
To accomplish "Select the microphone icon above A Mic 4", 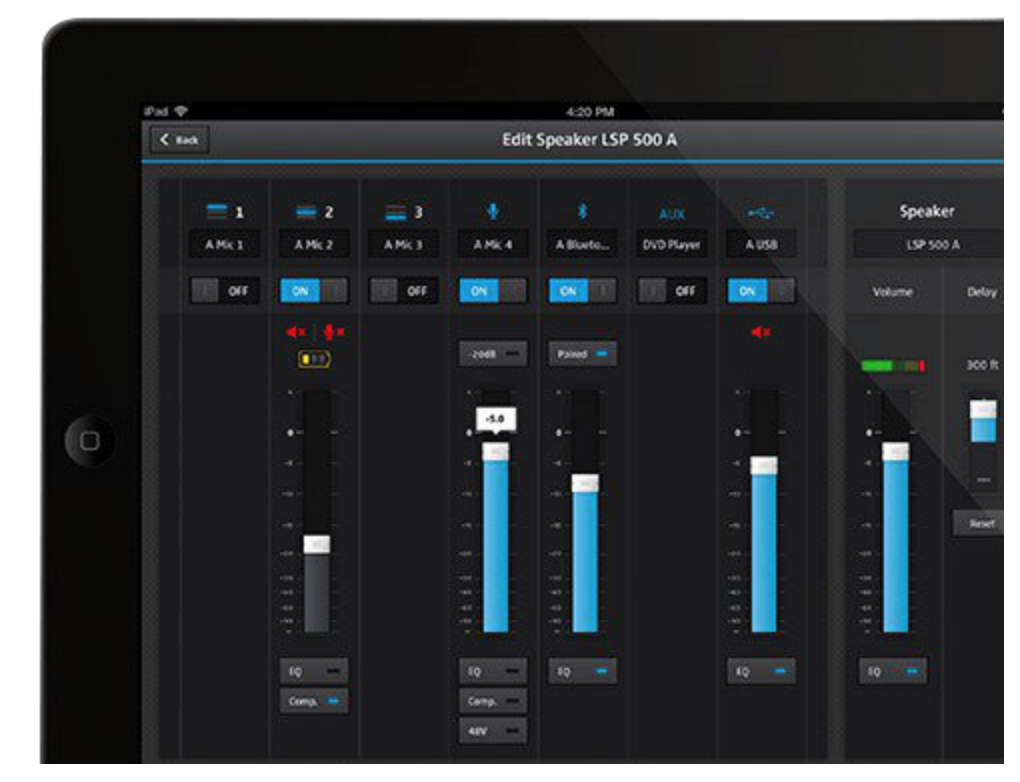I will pos(492,211).
